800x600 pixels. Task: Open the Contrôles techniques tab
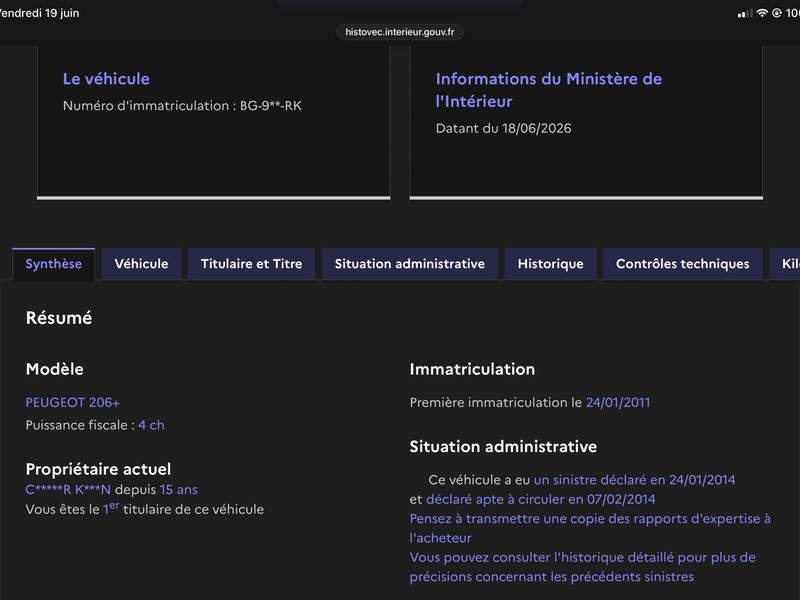coord(683,264)
